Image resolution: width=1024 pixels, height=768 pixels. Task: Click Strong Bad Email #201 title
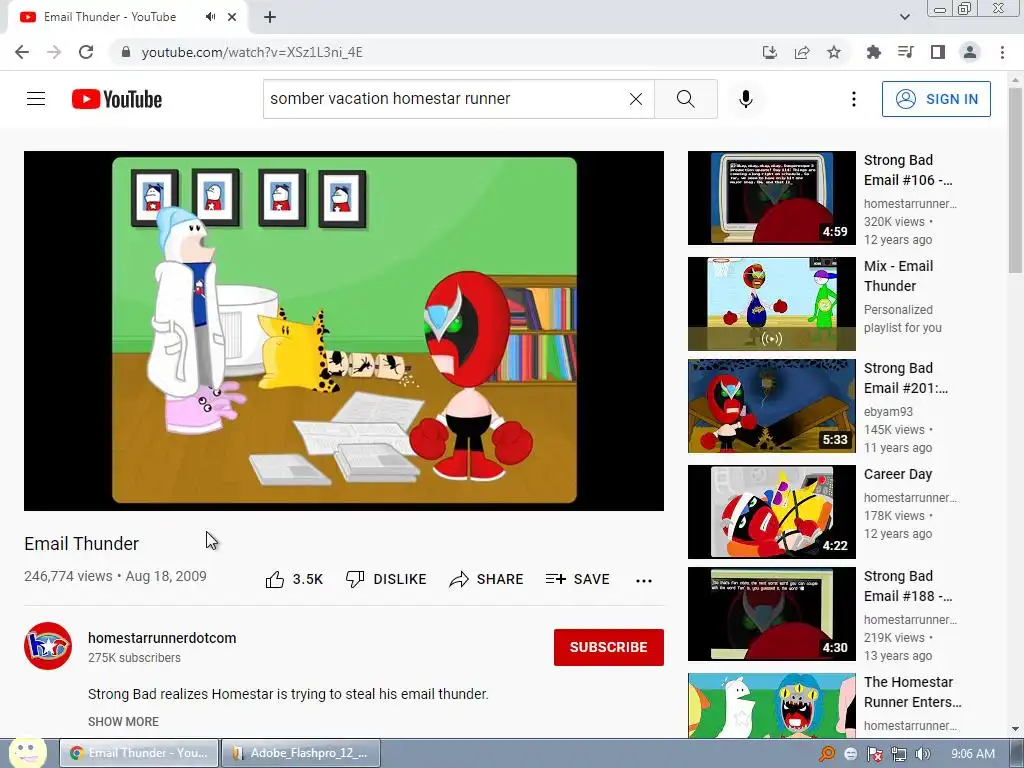coord(906,378)
